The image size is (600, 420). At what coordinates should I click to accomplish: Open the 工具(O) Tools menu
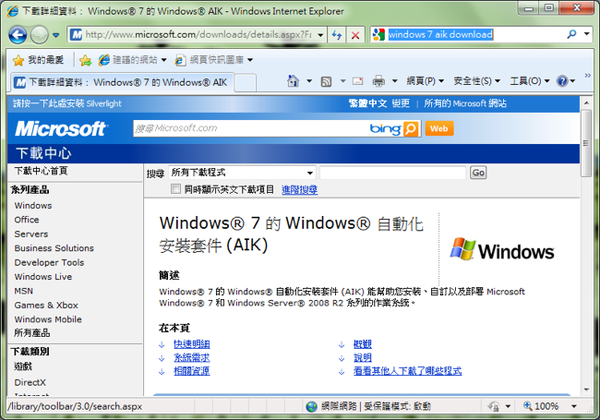530,81
